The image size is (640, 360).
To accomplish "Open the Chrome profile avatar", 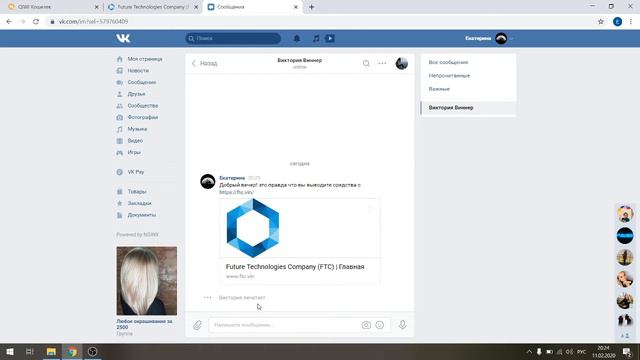I will (618, 22).
